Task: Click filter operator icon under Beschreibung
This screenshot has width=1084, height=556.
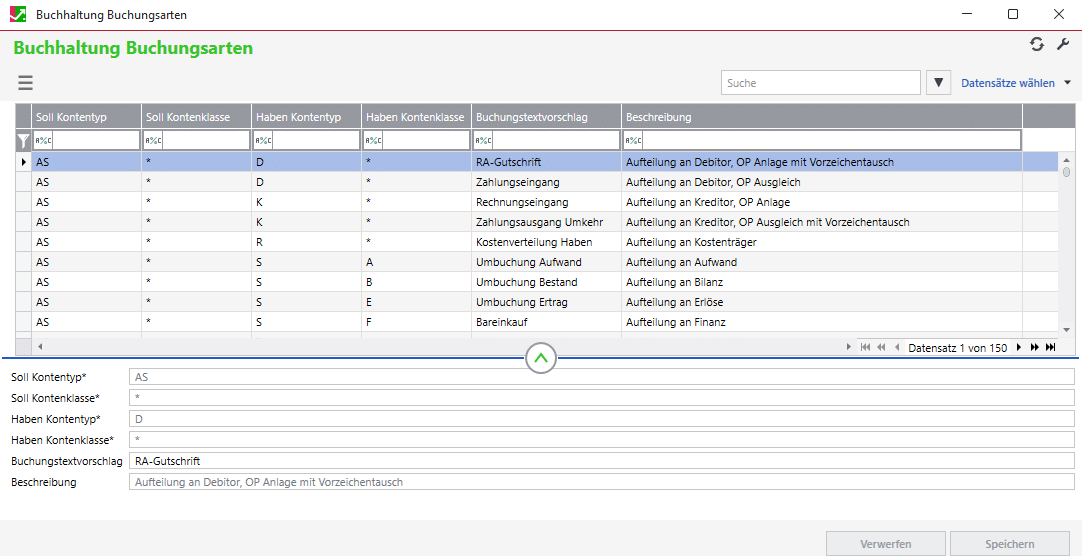Action: pyautogui.click(x=633, y=141)
